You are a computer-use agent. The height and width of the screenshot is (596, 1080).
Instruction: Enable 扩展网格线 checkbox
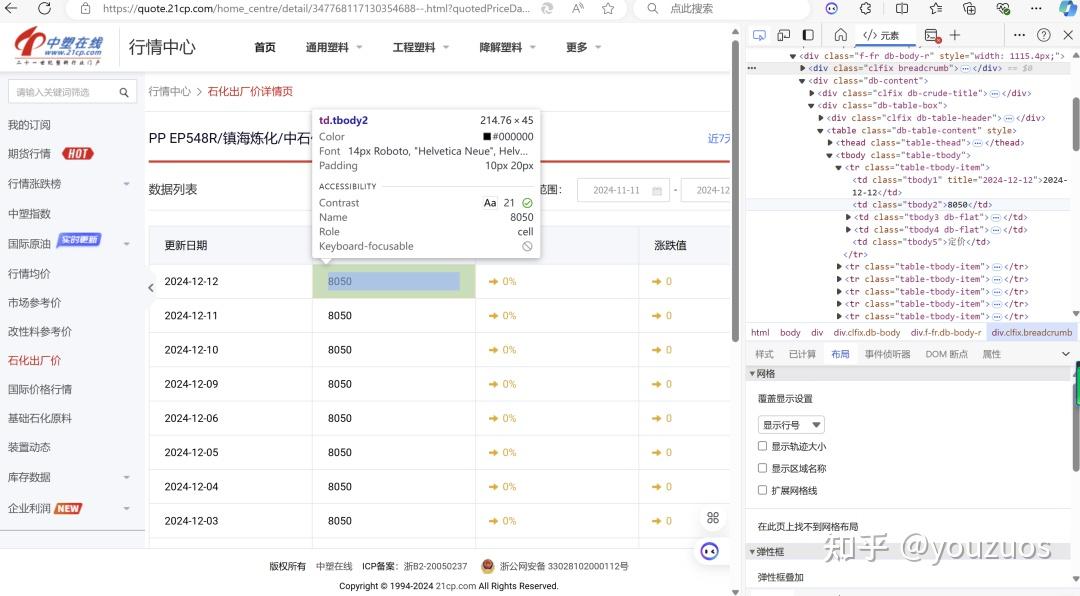coord(762,490)
